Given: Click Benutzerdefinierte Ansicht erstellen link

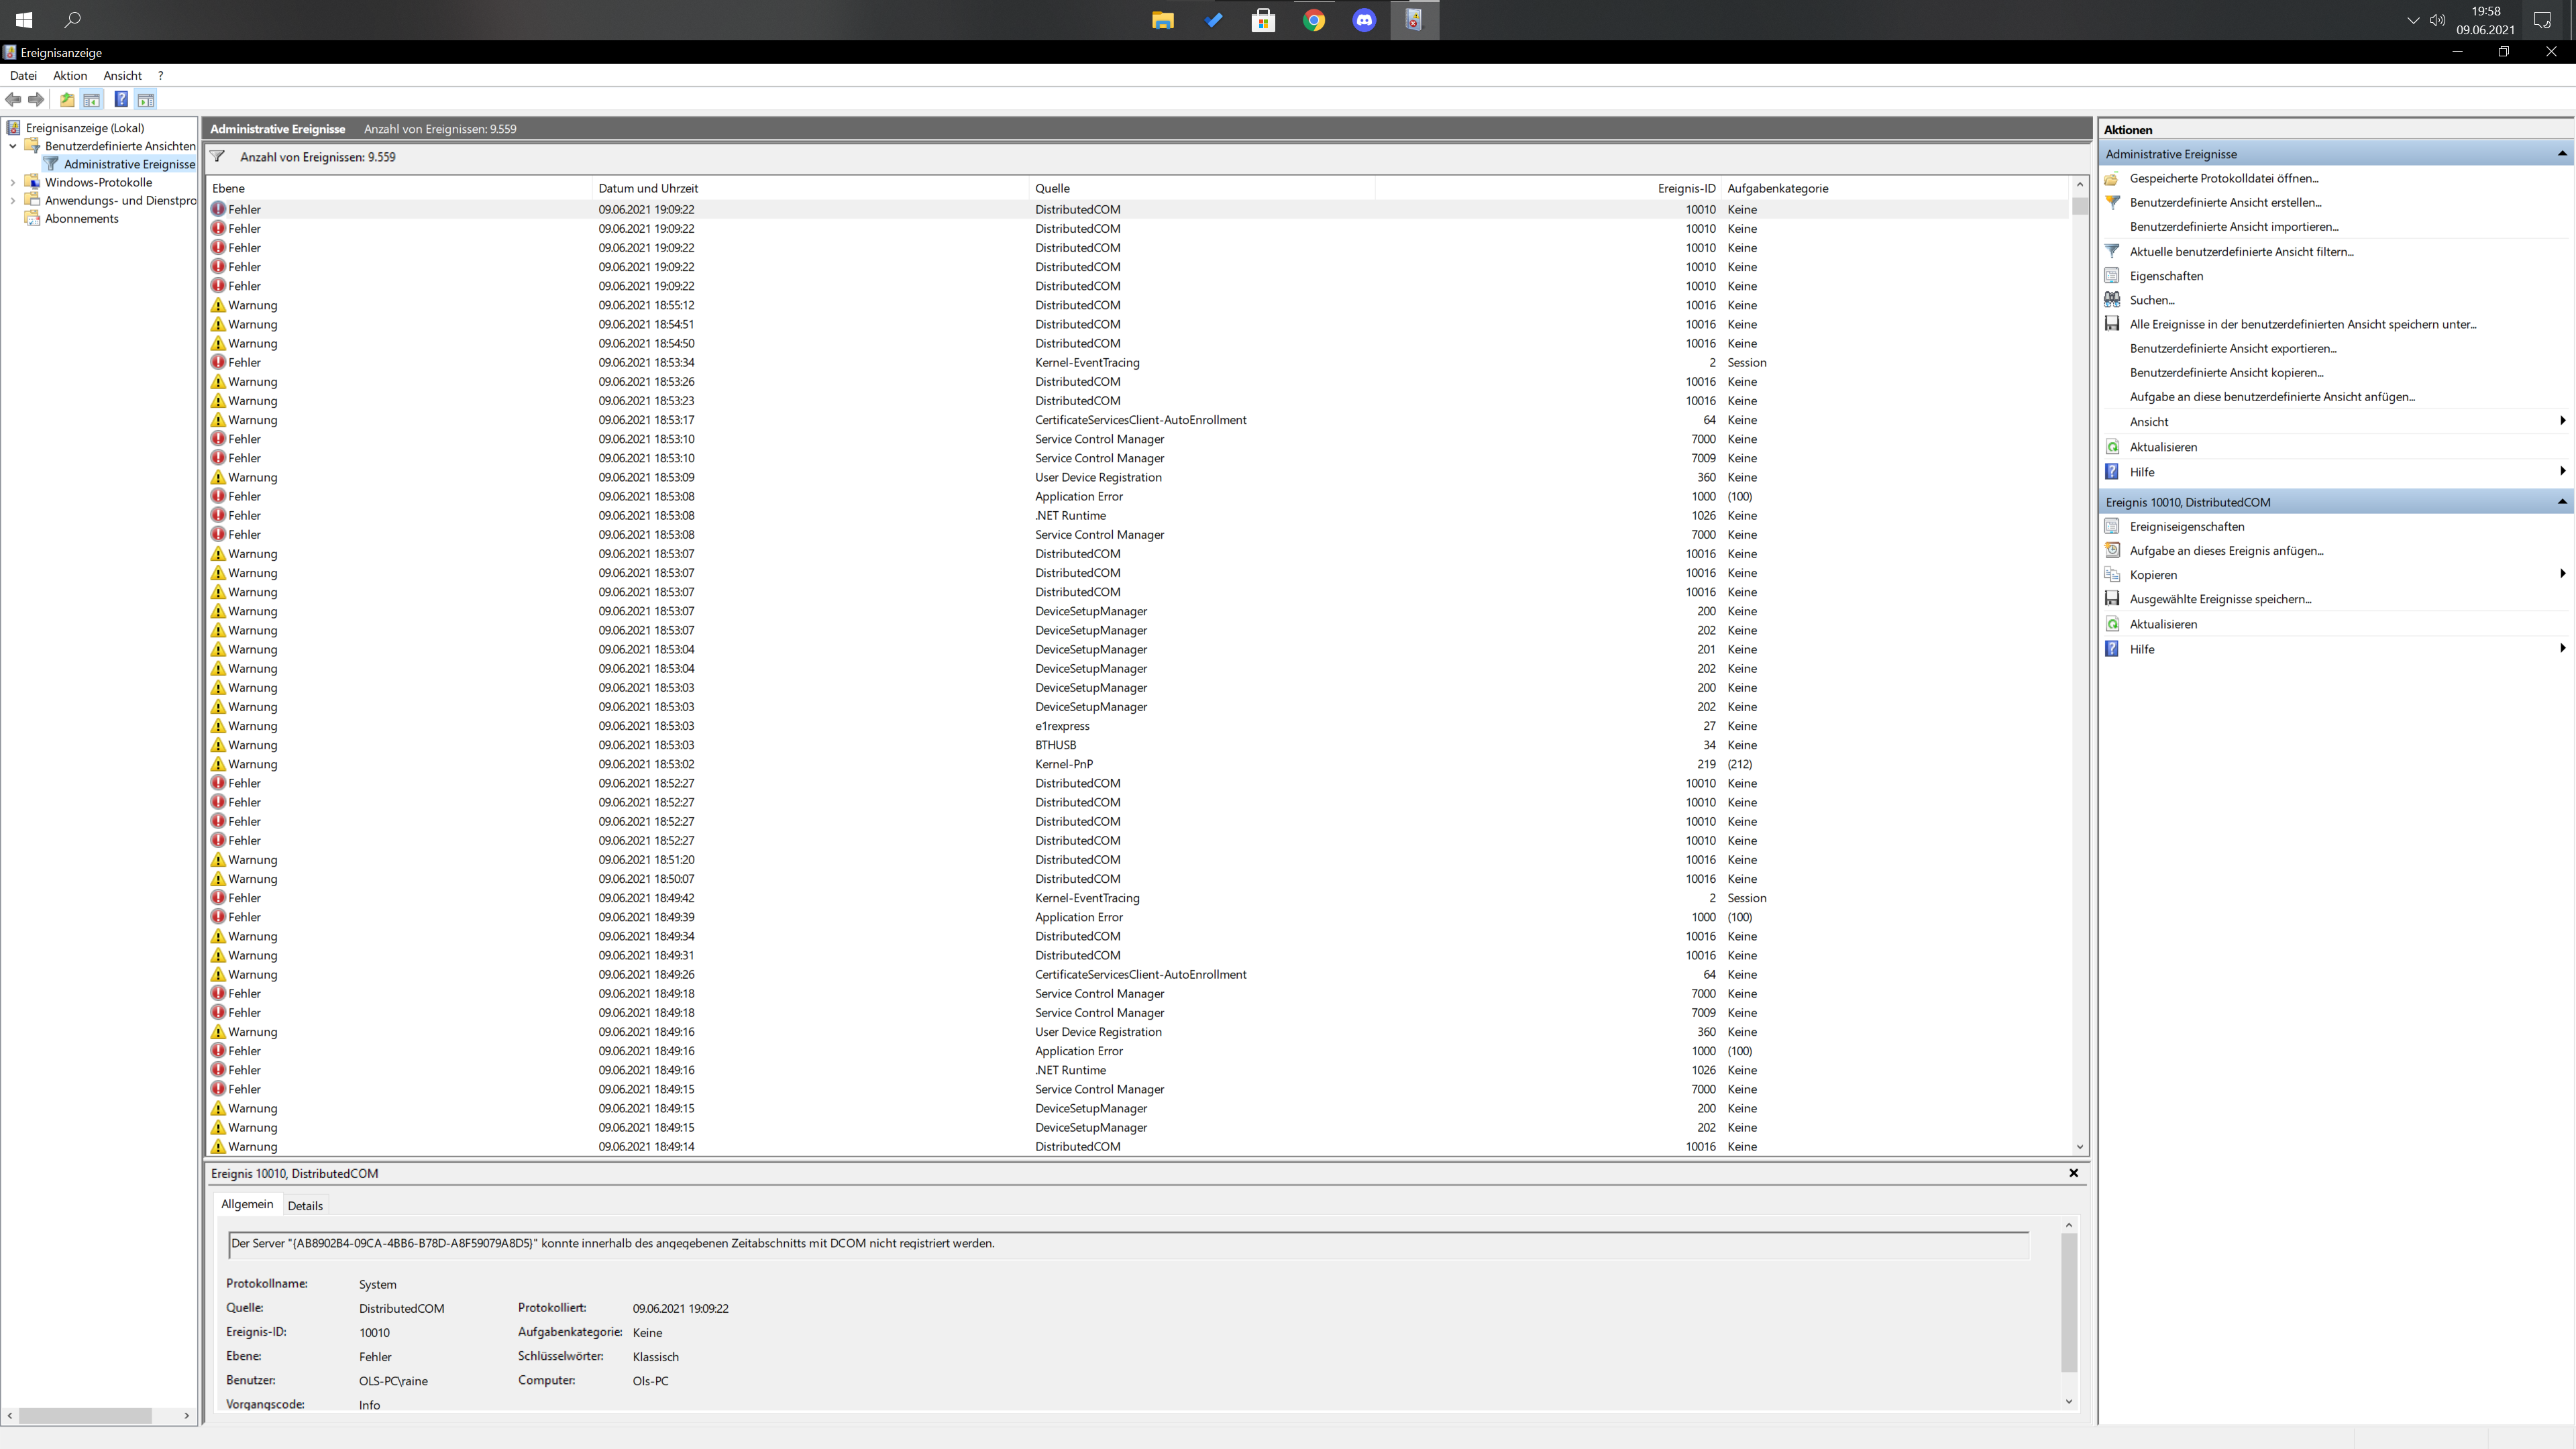Looking at the screenshot, I should [2225, 202].
